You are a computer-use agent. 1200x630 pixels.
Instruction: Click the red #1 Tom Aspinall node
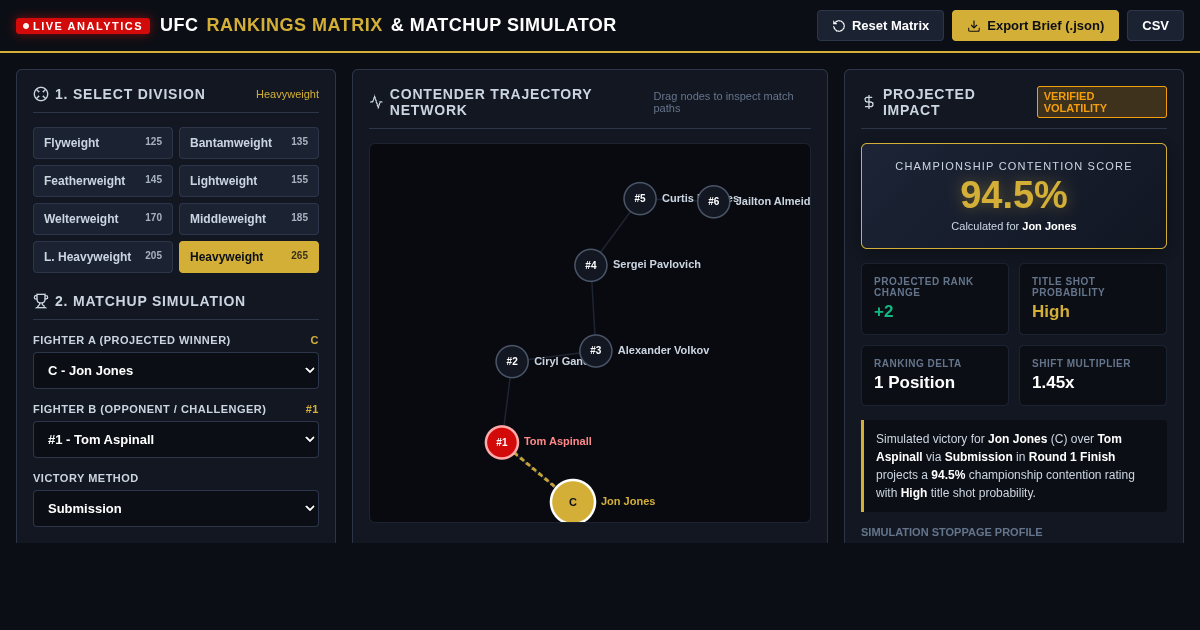(502, 442)
